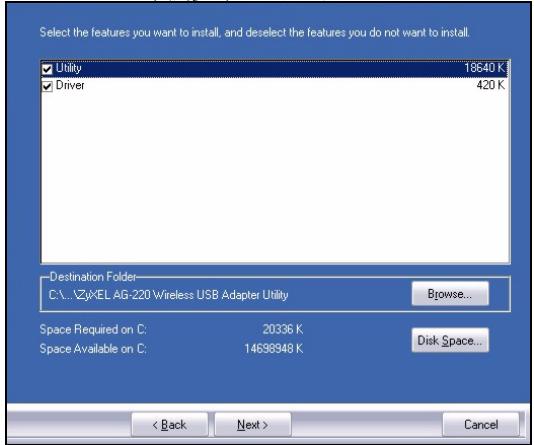Screen dimensions: 534x445
Task: Uncheck the Driver feature checkbox
Action: (47, 86)
